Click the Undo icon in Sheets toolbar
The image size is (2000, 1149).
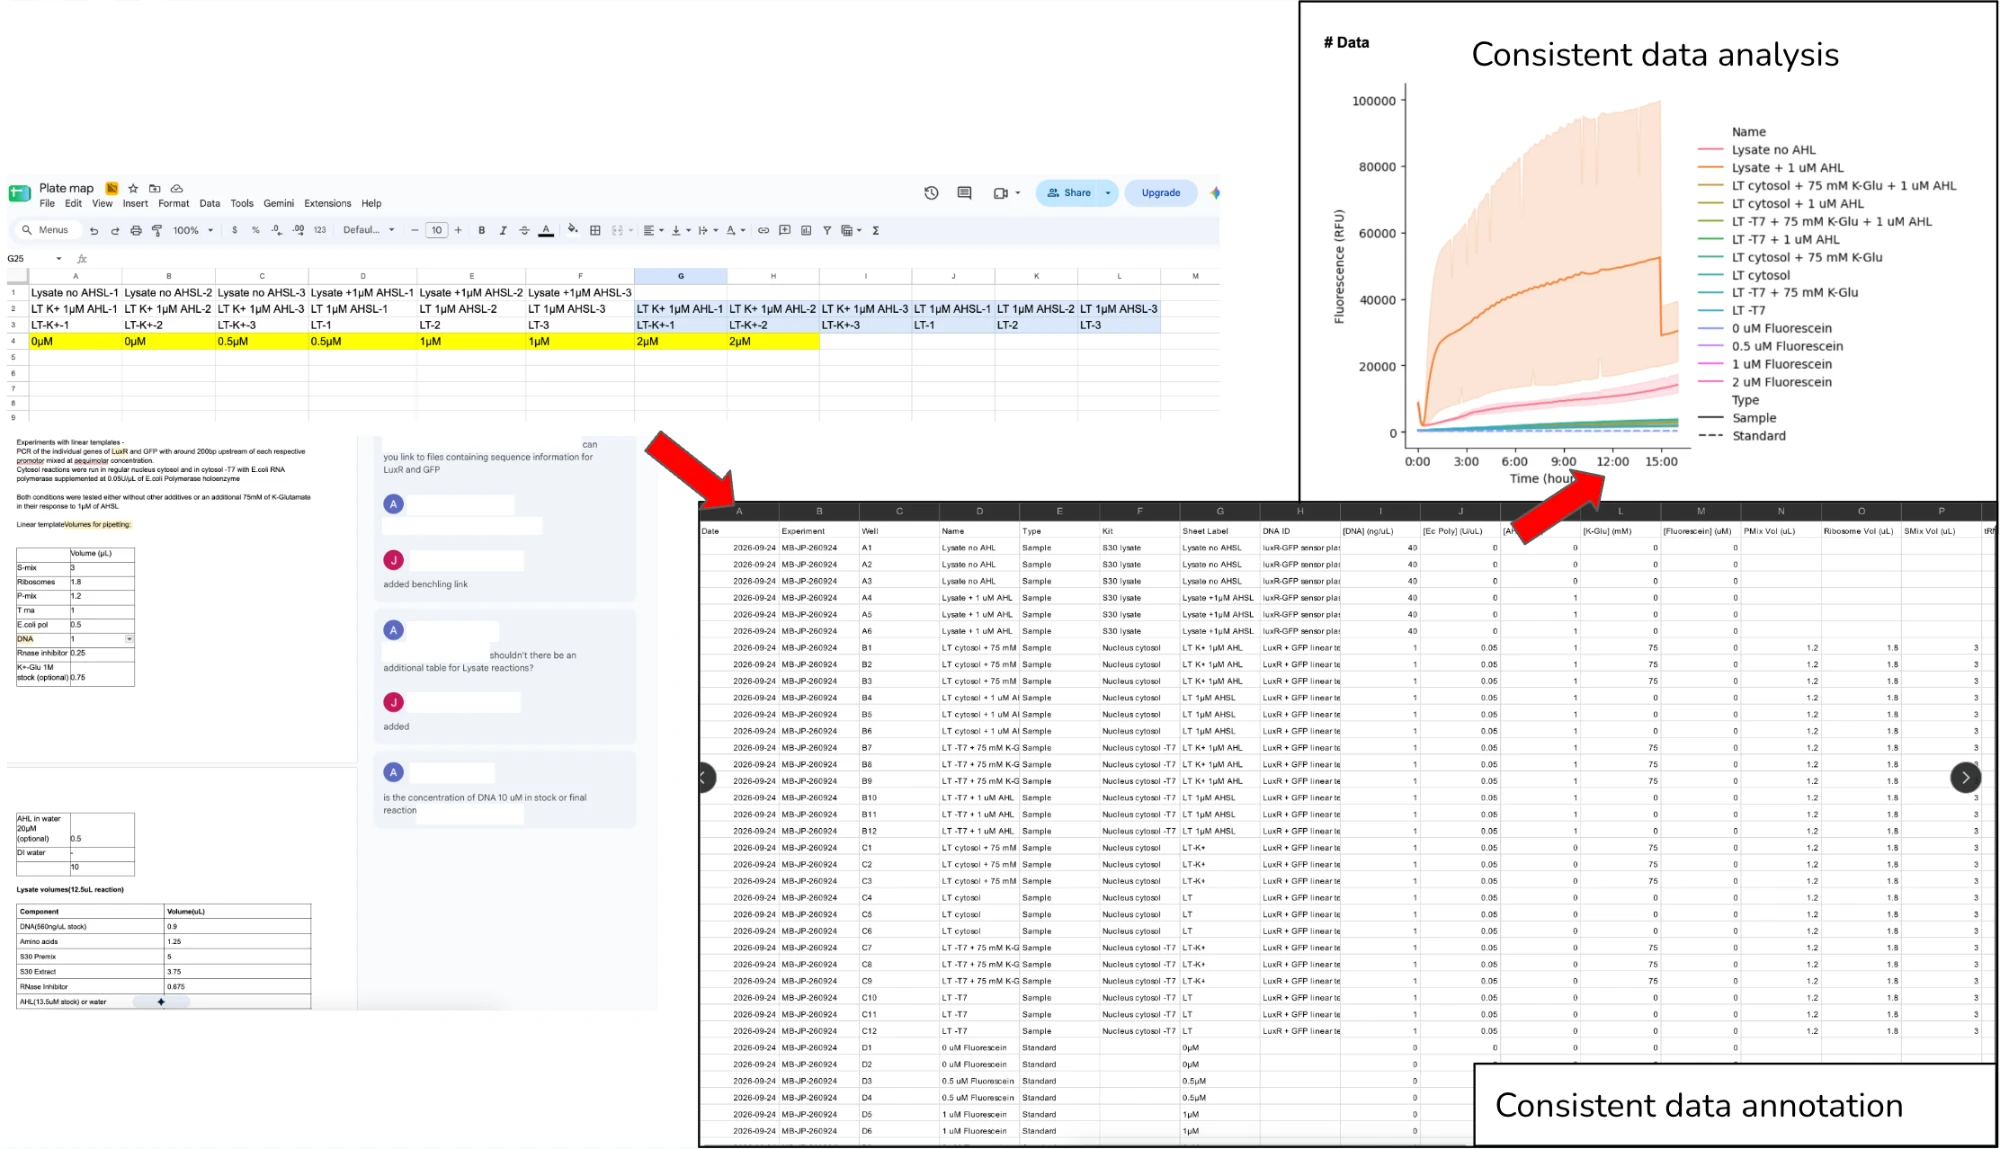(94, 230)
